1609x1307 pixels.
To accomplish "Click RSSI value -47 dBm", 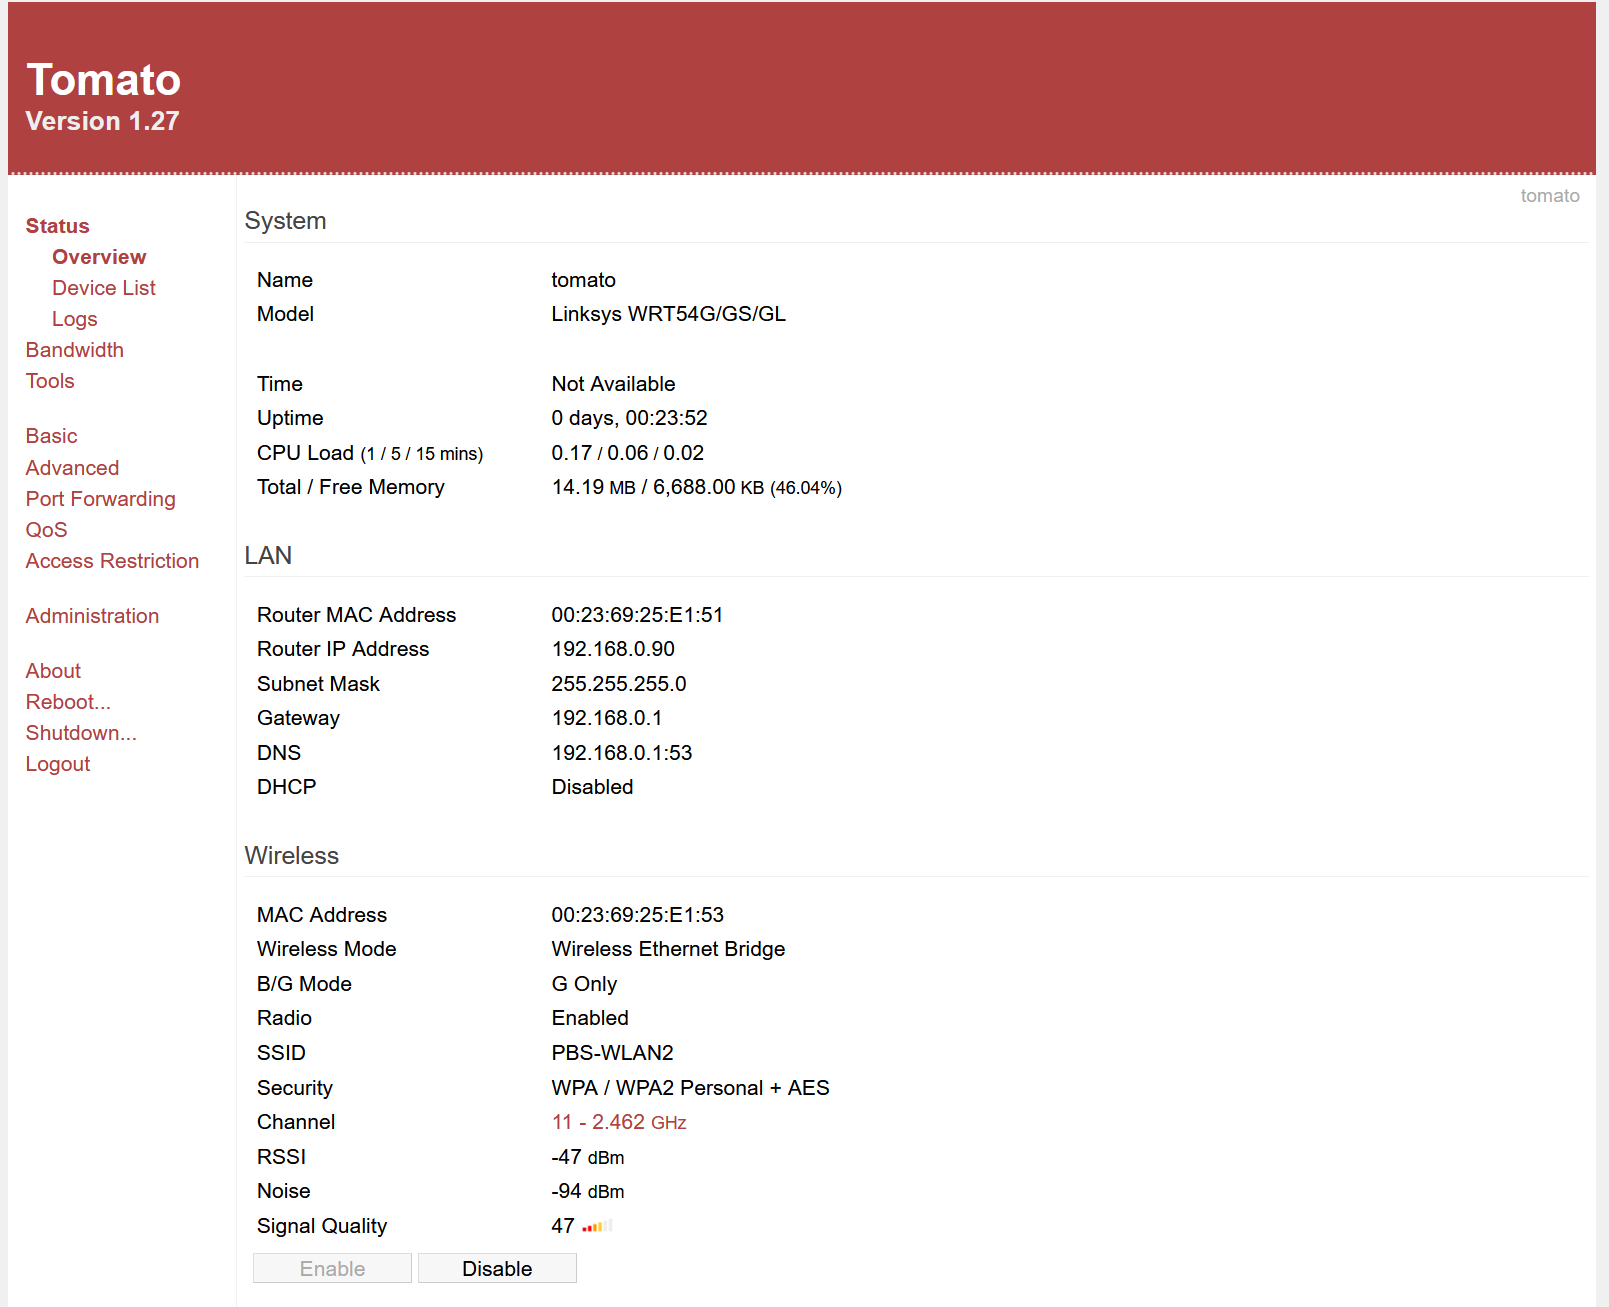I will [x=588, y=1157].
